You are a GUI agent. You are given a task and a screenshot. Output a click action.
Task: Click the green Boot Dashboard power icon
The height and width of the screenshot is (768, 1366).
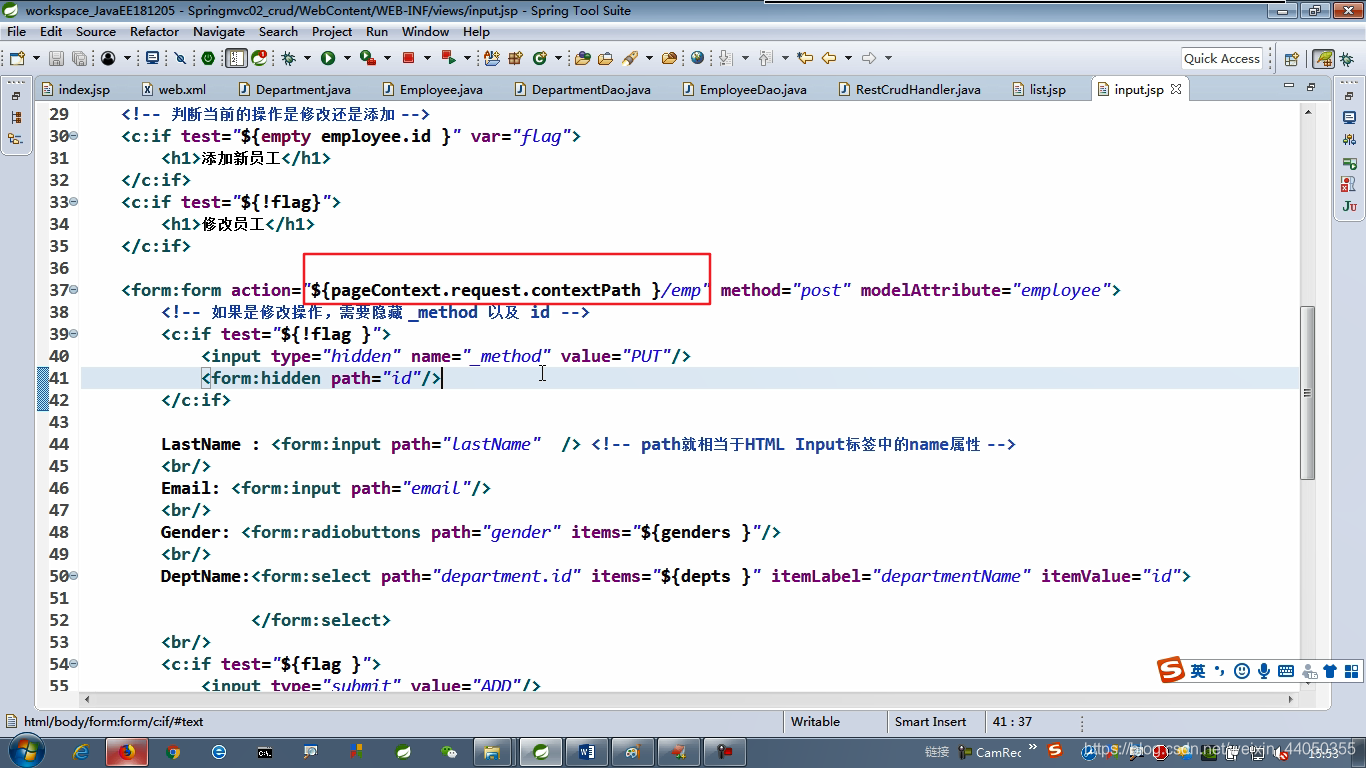pyautogui.click(x=208, y=58)
